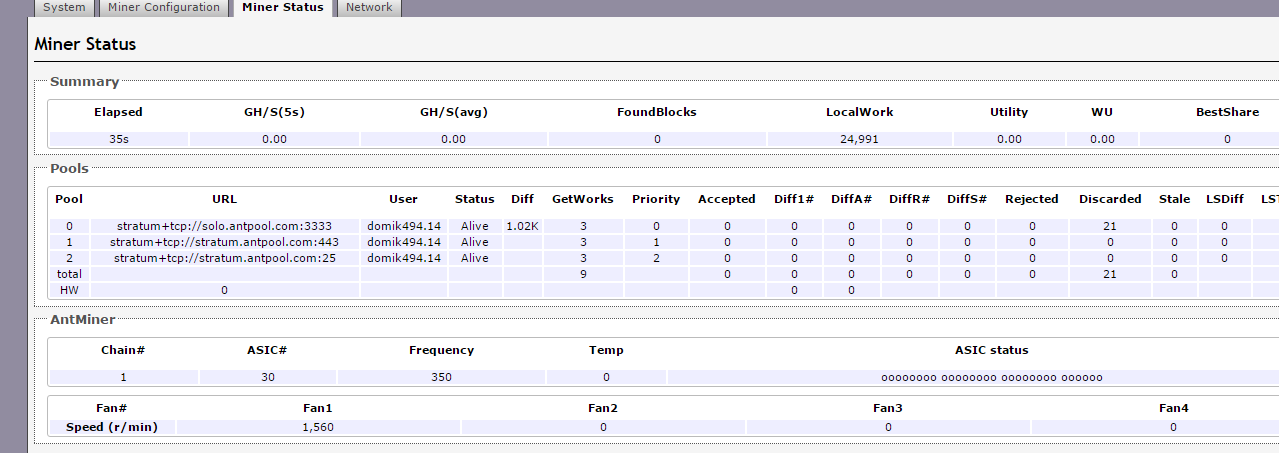Click the Rejected column header
The image size is (1279, 453).
point(1032,199)
